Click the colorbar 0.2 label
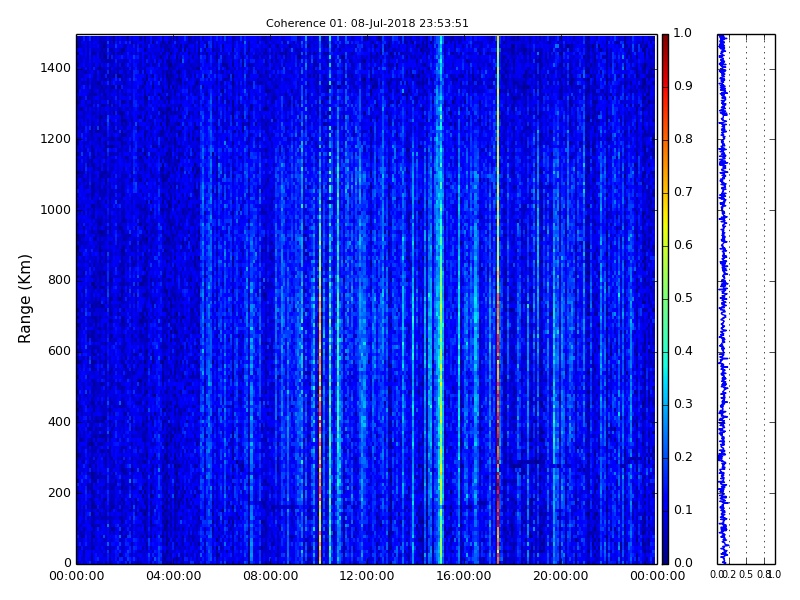 click(683, 457)
